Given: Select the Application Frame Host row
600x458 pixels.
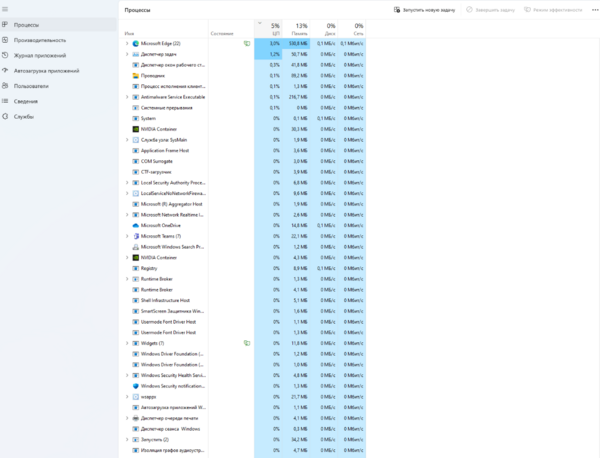Looking at the screenshot, I should click(x=243, y=151).
